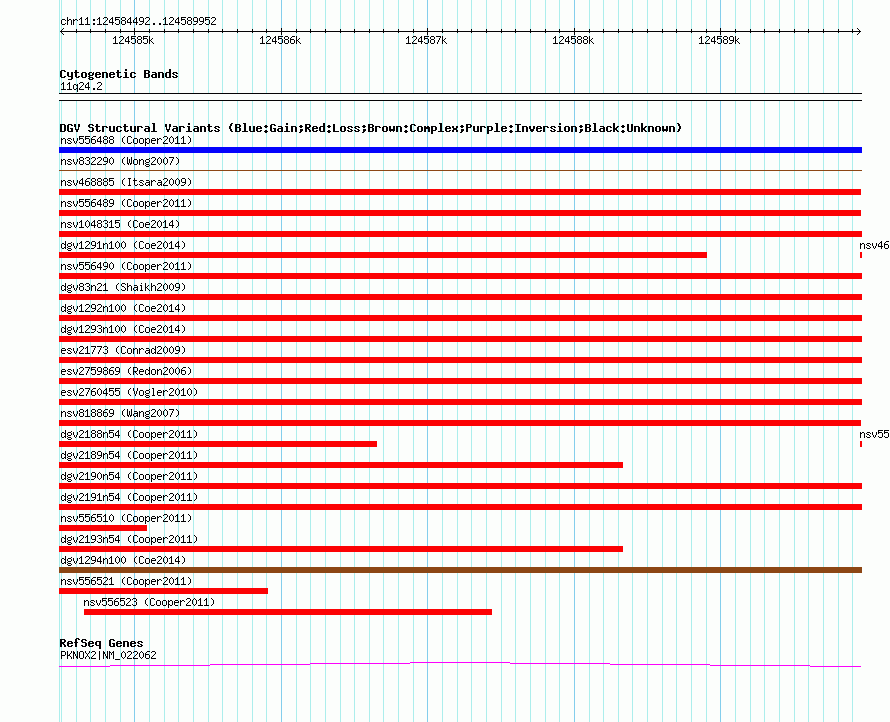
Task: Click the brown dgv1294n100 complex bar
Action: coord(460,570)
